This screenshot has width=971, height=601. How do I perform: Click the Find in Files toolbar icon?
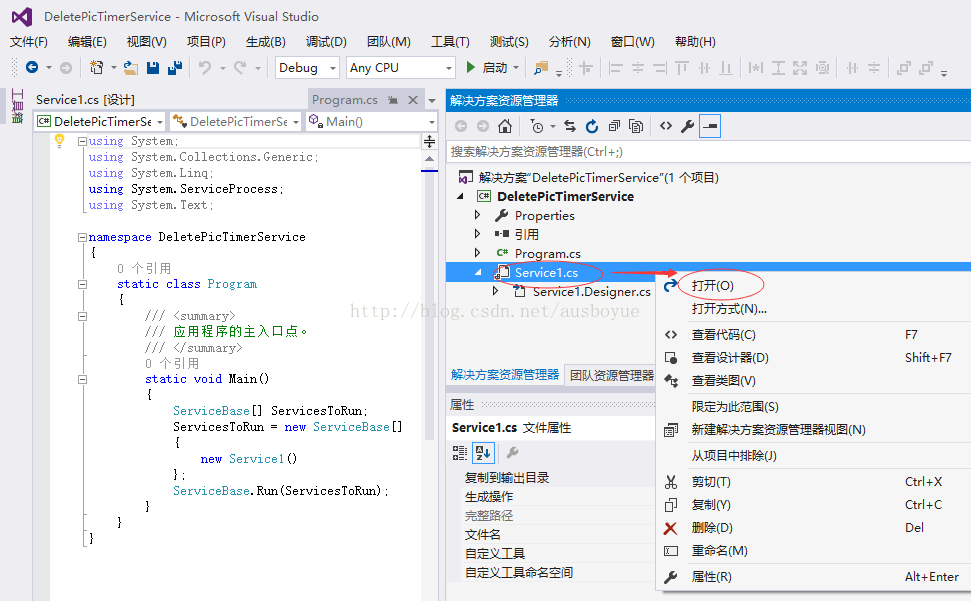541,67
